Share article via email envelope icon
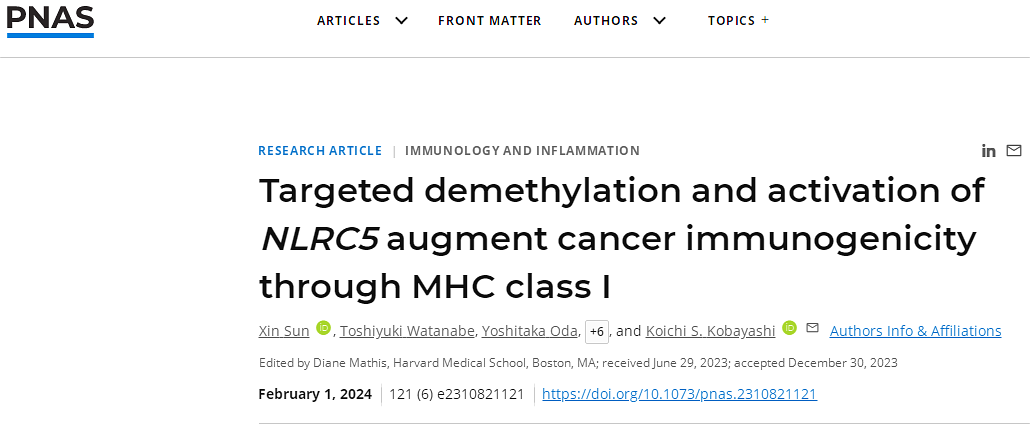 click(1014, 150)
